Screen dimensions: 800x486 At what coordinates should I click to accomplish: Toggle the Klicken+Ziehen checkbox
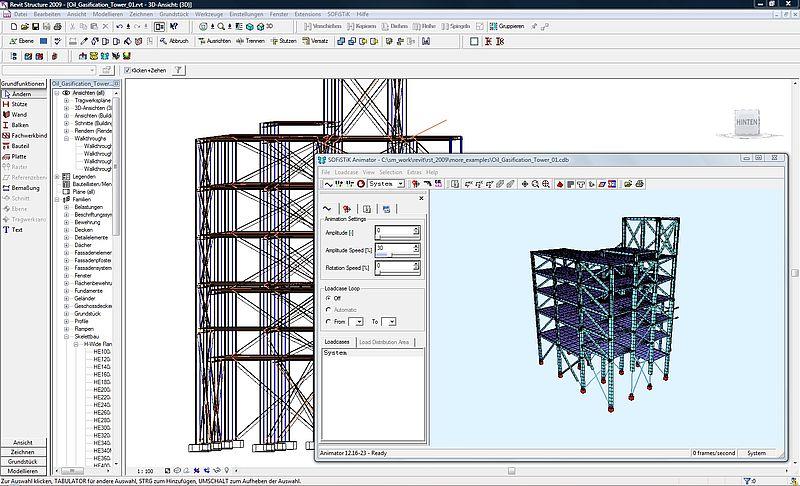pos(127,71)
